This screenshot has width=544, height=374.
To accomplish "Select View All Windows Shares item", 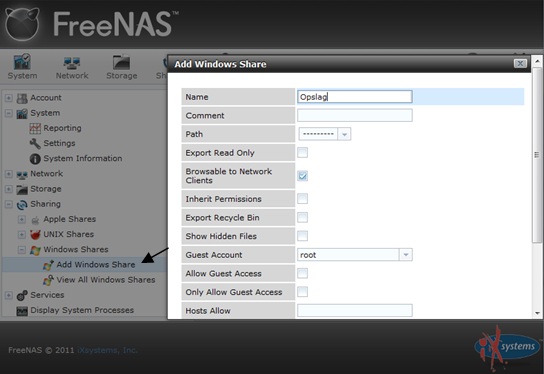I will (x=106, y=280).
